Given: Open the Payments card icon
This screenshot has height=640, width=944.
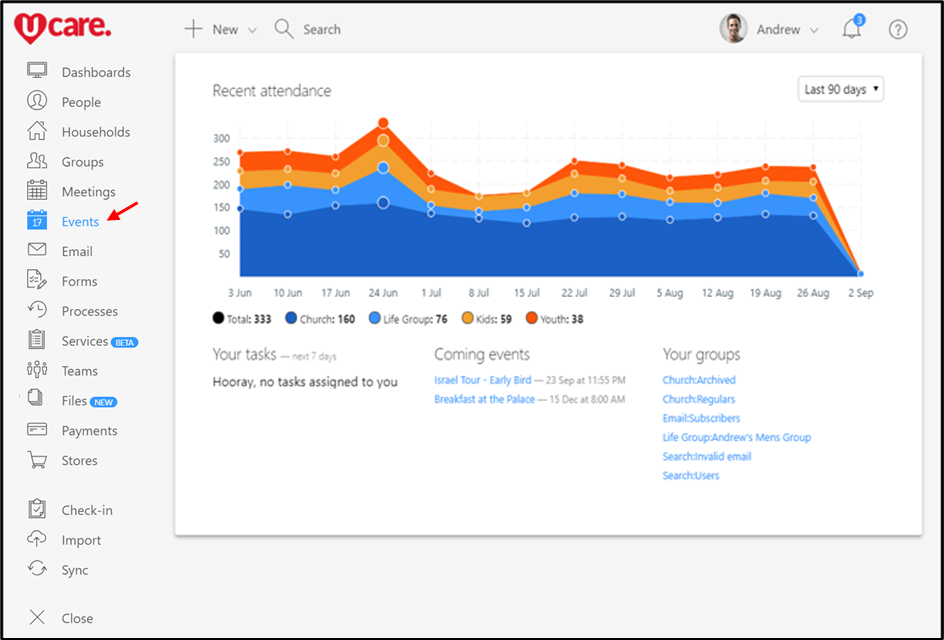Looking at the screenshot, I should click(x=37, y=430).
